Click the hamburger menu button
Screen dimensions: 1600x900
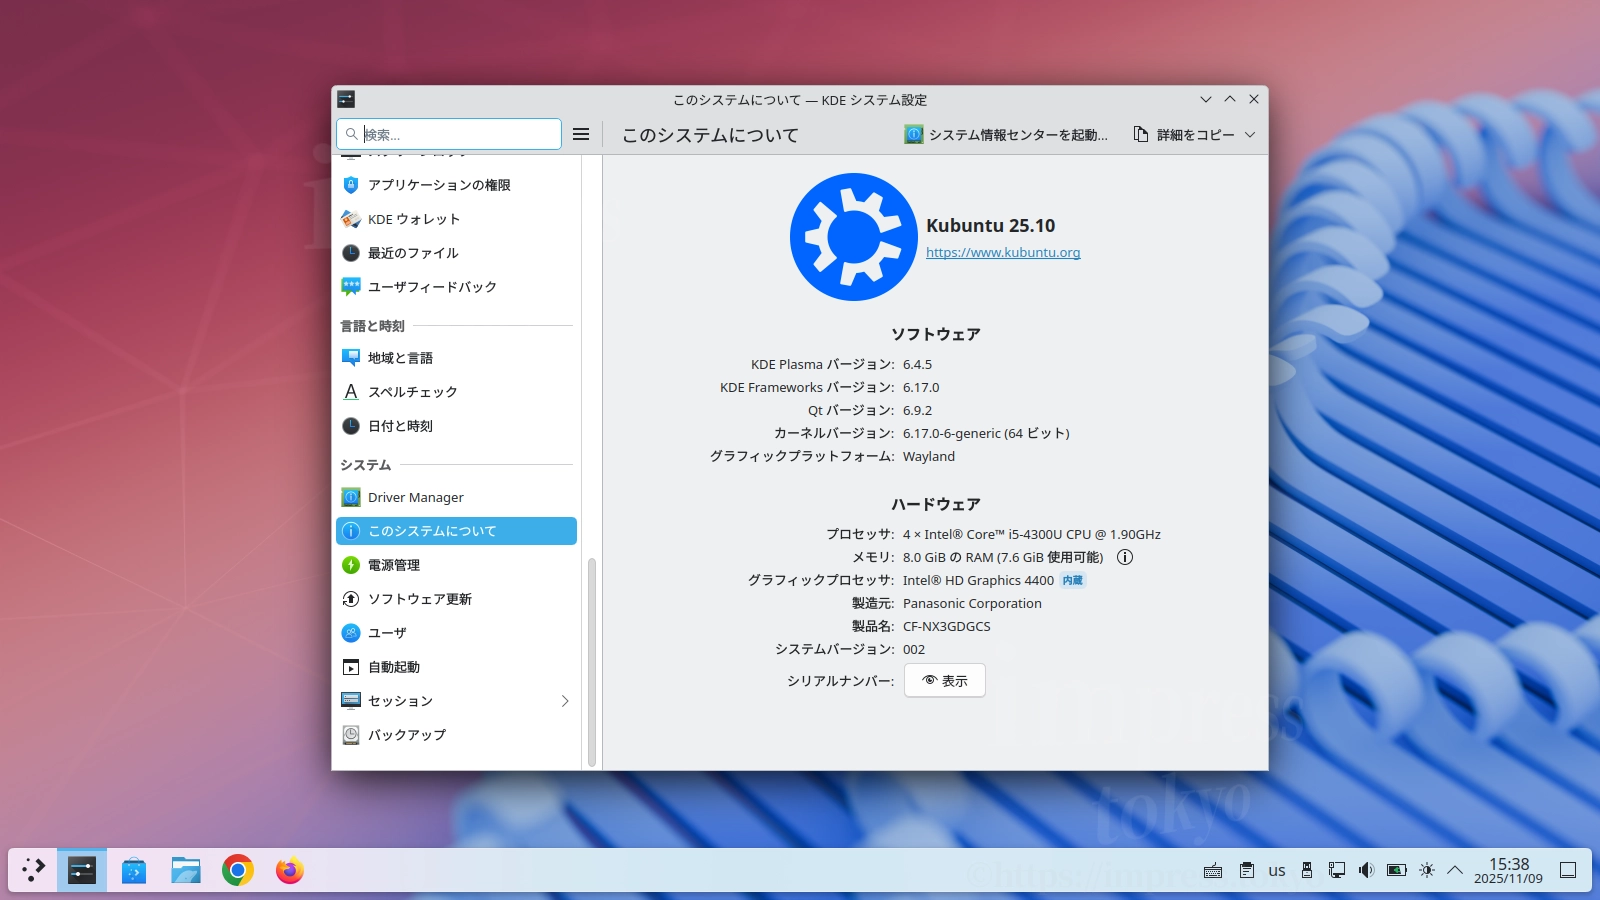[x=581, y=134]
